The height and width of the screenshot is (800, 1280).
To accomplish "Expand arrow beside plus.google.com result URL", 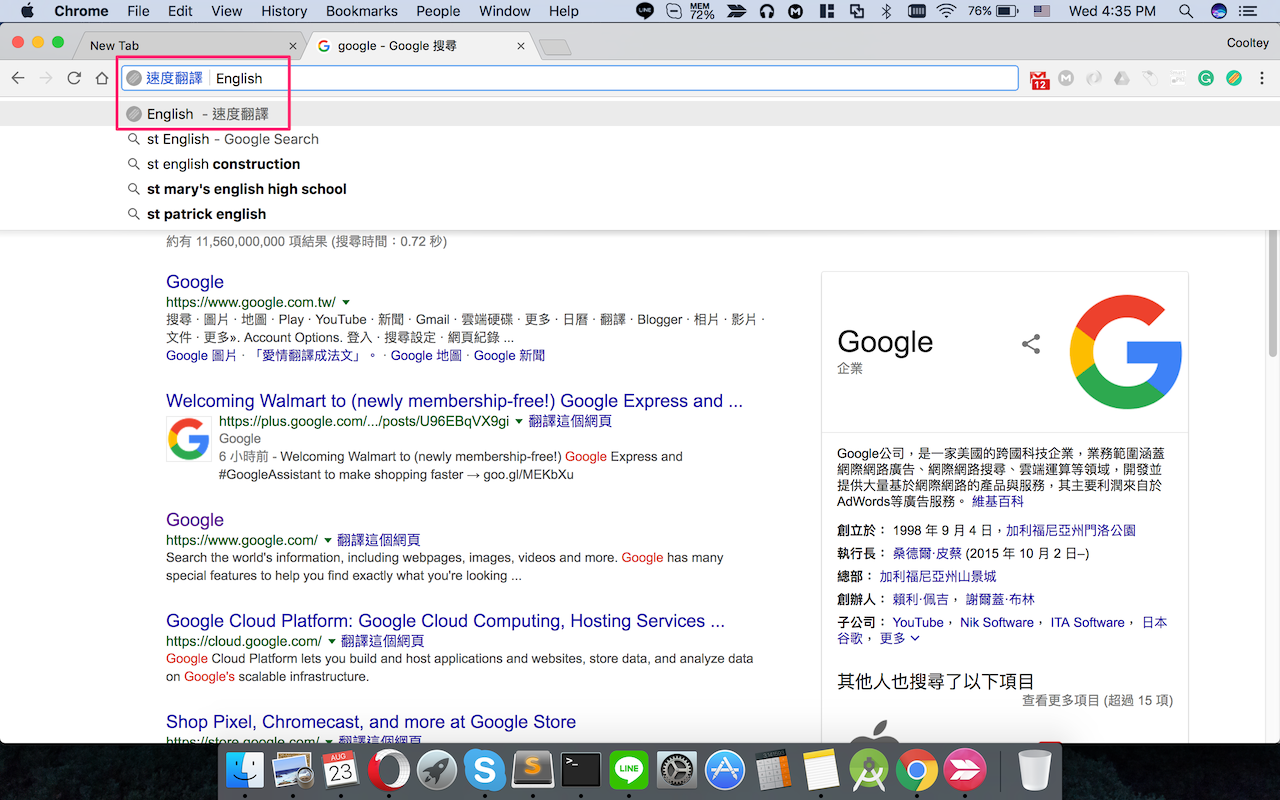I will tap(519, 422).
